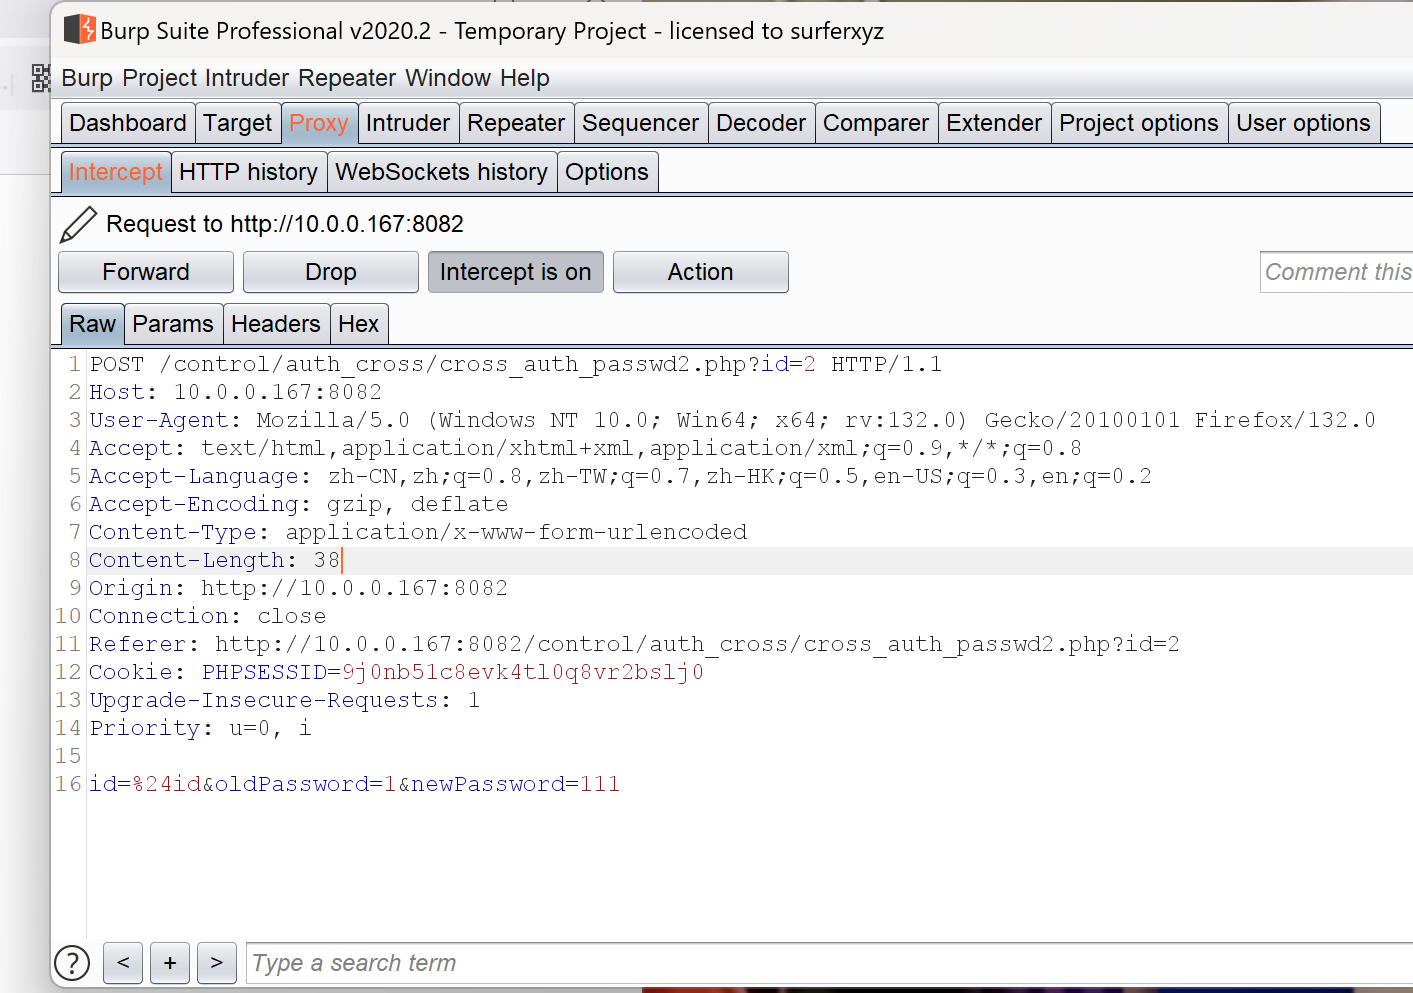Click the Origin header line
This screenshot has width=1413, height=993.
pyautogui.click(x=299, y=588)
